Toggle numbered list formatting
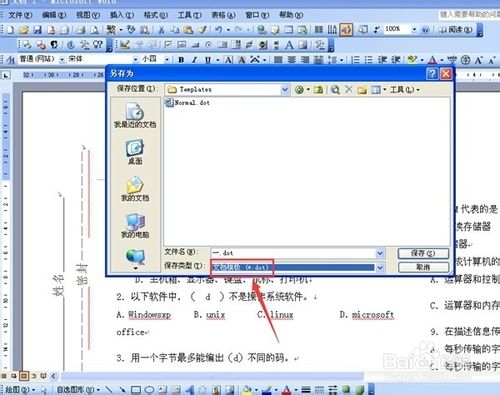500x395 pixels. 356,60
